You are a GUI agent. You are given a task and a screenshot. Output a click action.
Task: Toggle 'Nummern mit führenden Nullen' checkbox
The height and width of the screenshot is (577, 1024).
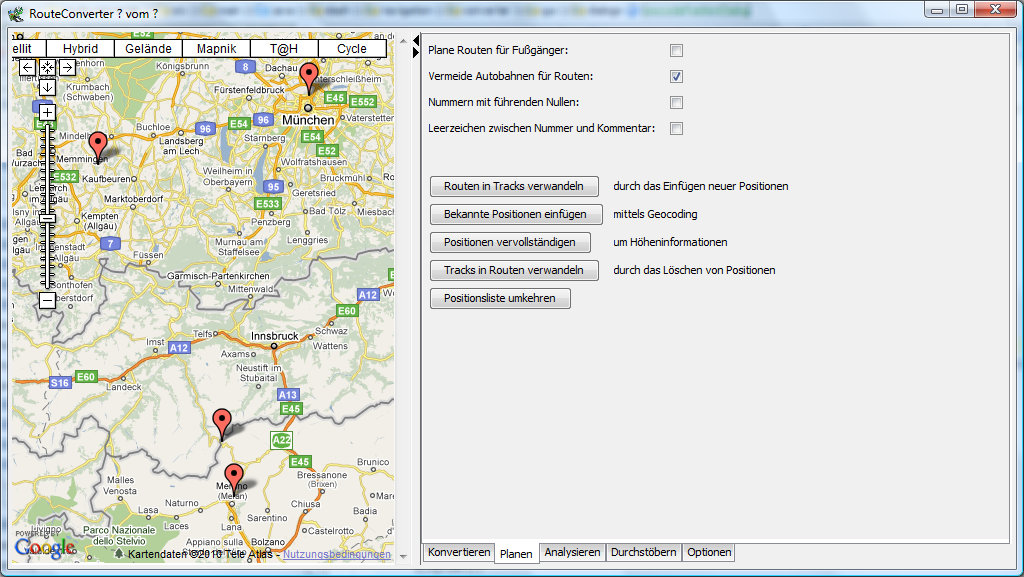tap(677, 102)
